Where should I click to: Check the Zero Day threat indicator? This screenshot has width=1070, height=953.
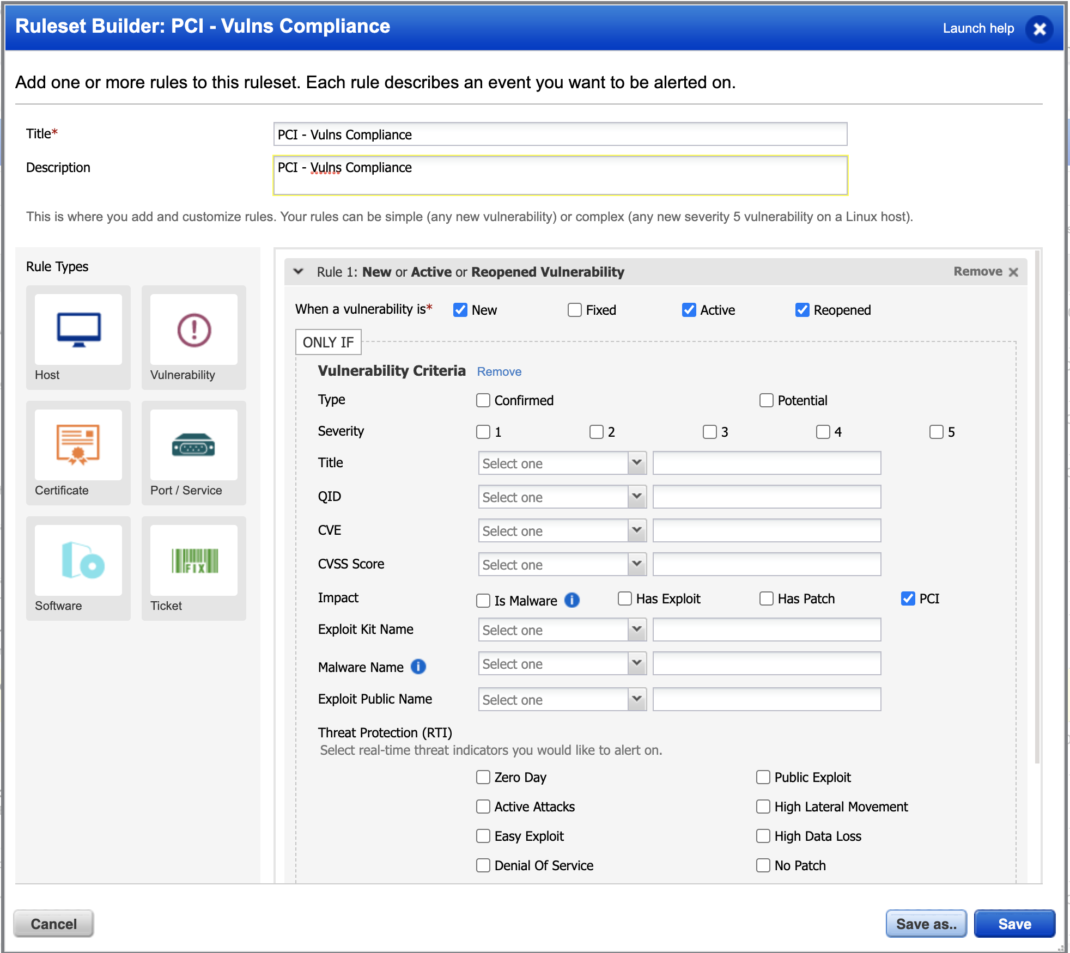484,777
